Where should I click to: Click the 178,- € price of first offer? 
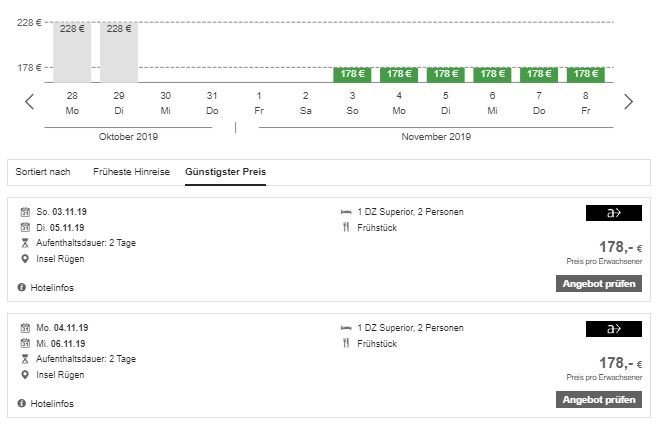pyautogui.click(x=620, y=247)
